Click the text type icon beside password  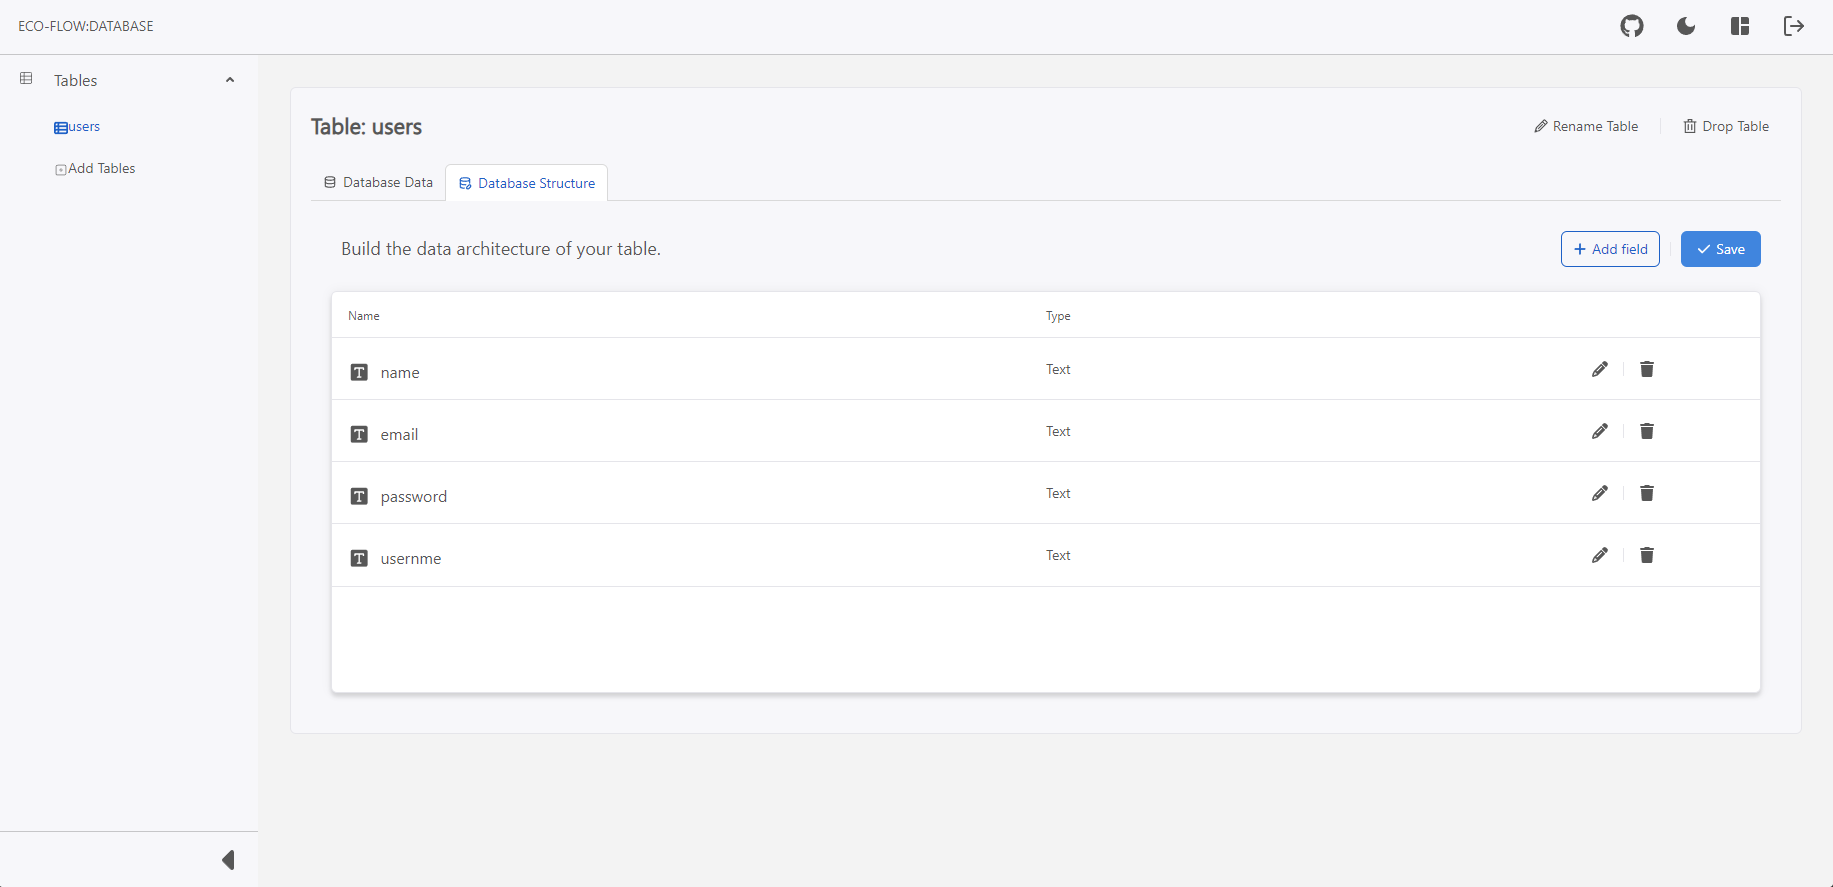pyautogui.click(x=359, y=496)
